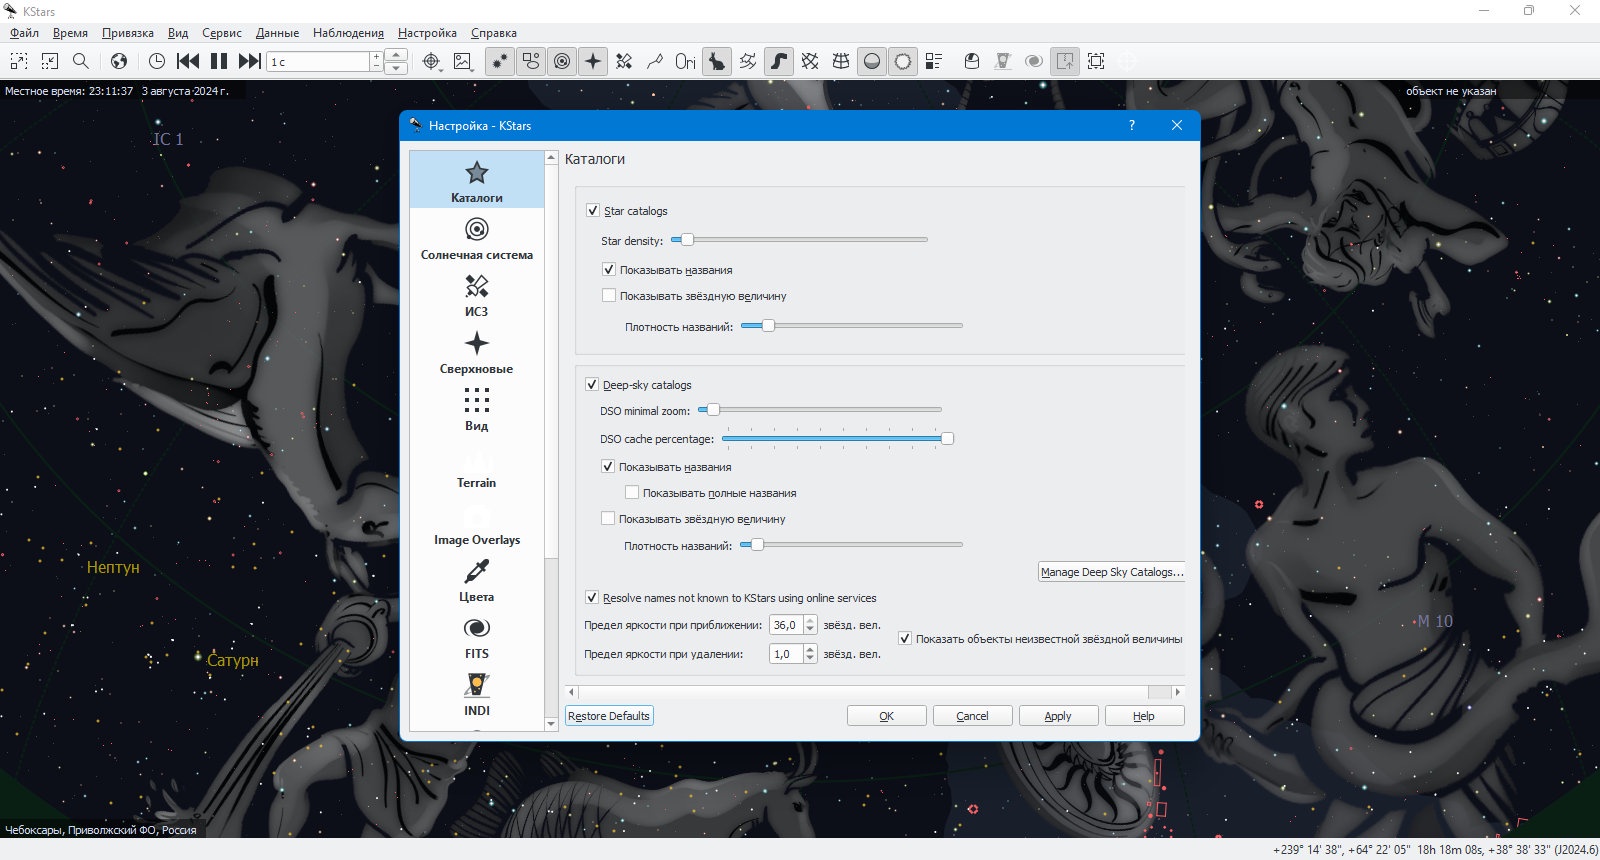This screenshot has width=1600, height=860.
Task: Open the What's Interesting list icon
Action: (x=934, y=61)
